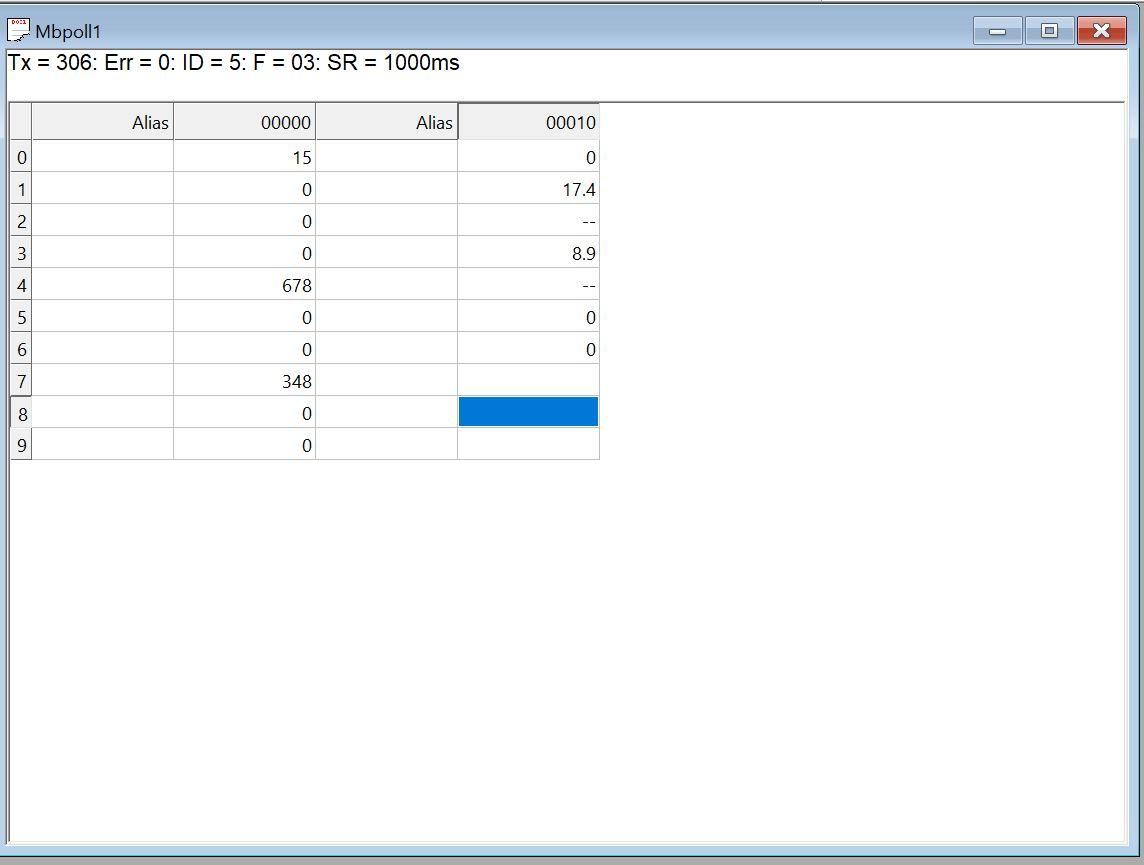Click the first Alias cell in row 4
Image resolution: width=1144 pixels, height=865 pixels.
(103, 285)
